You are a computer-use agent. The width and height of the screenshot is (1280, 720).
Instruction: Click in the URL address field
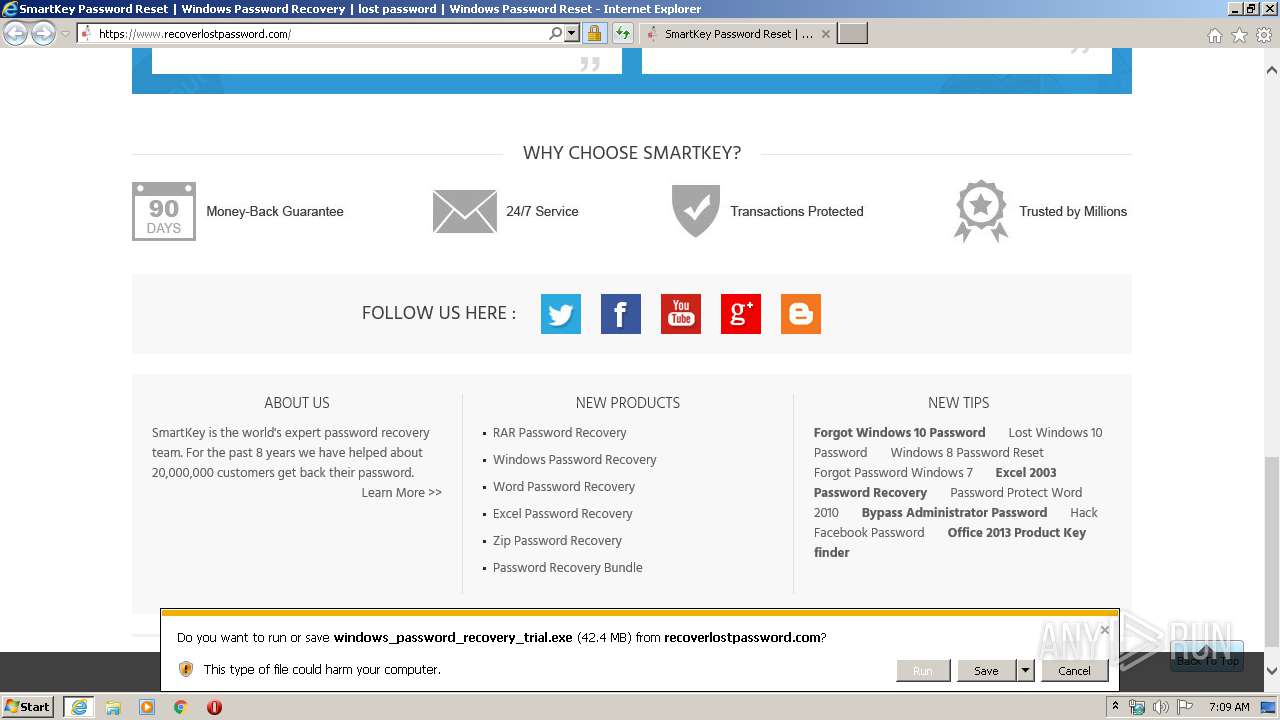[x=320, y=33]
